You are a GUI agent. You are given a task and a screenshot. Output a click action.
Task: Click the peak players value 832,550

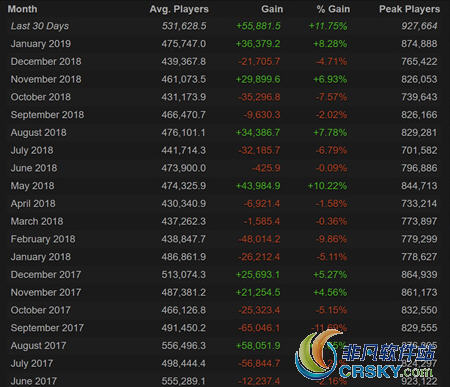click(419, 310)
